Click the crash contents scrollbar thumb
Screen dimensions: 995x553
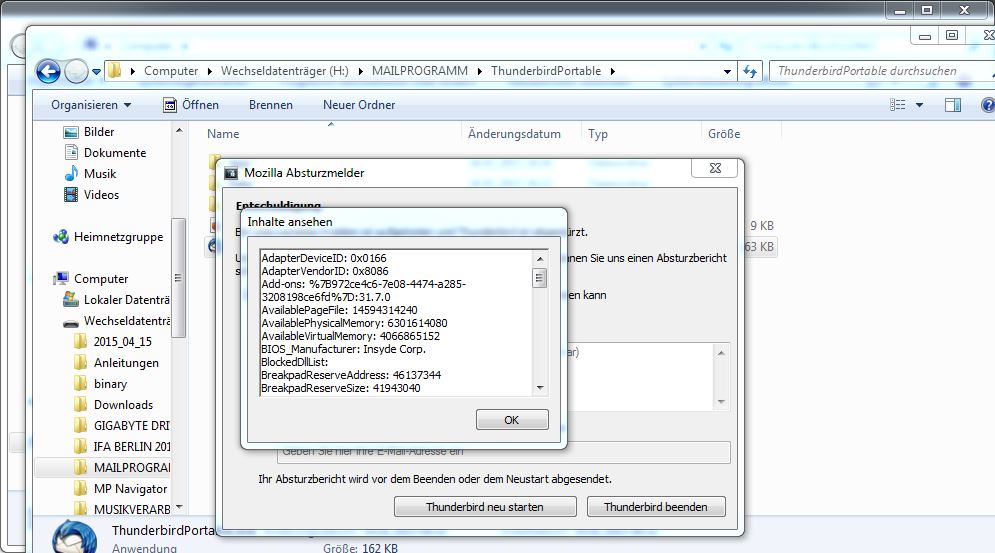[x=540, y=277]
